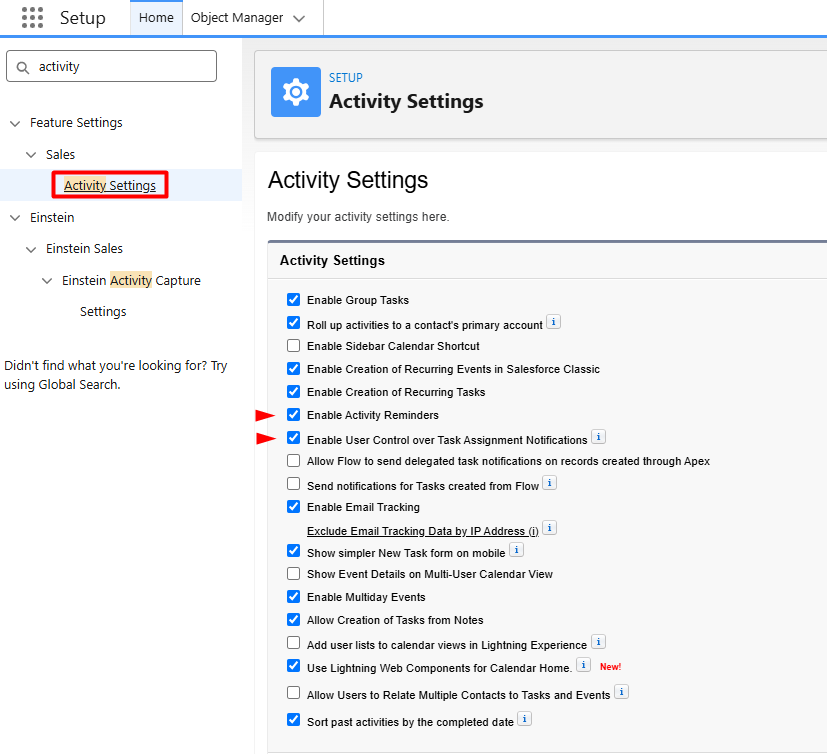This screenshot has height=754, width=827.
Task: Toggle User Control over Task Assignment Notifications
Action: tap(293, 438)
